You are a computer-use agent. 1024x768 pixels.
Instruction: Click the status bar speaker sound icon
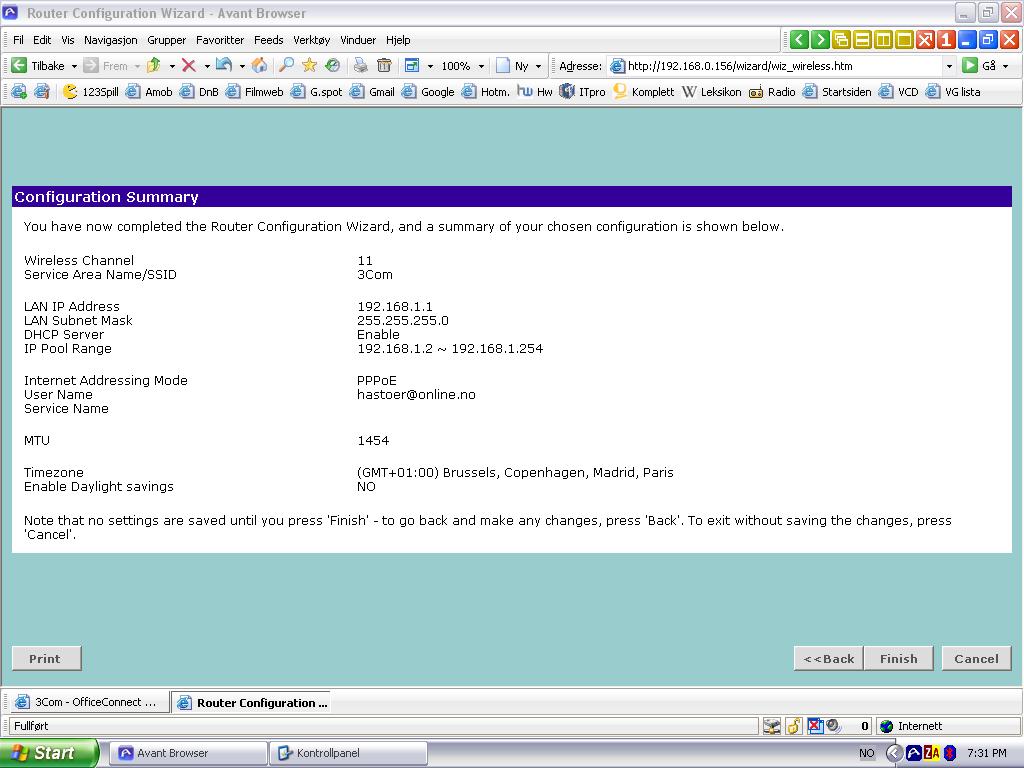coord(833,726)
